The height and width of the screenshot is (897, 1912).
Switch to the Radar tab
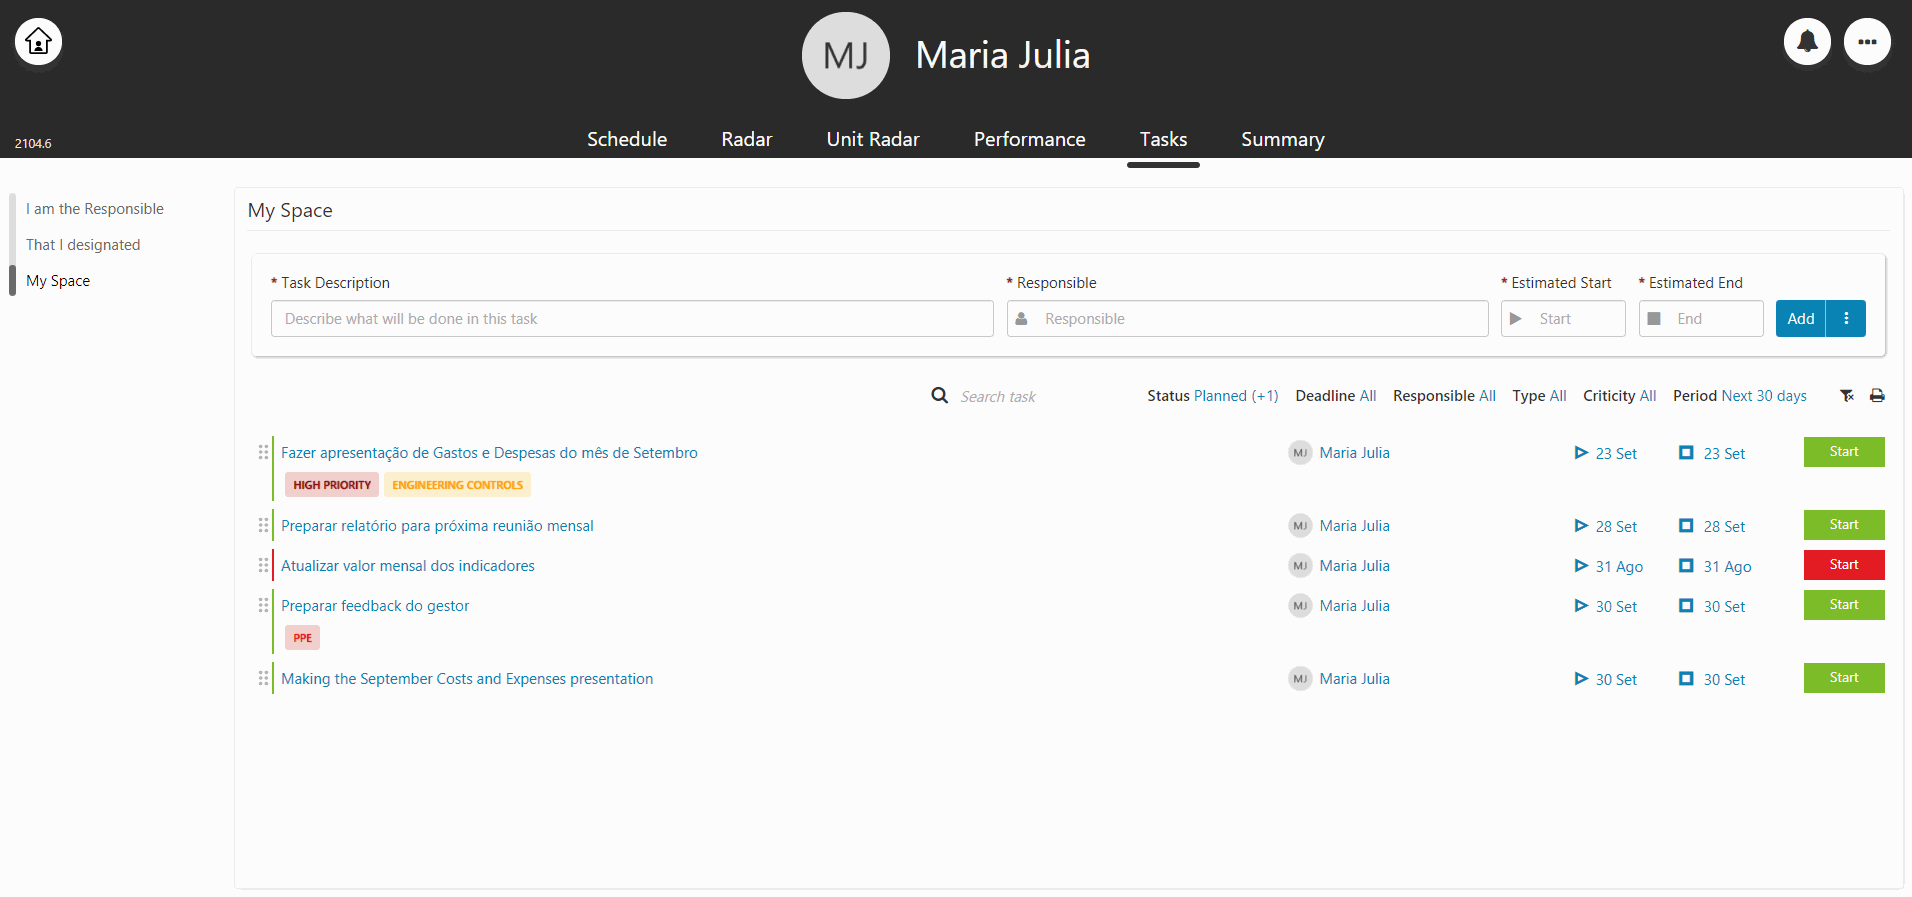[x=747, y=139]
